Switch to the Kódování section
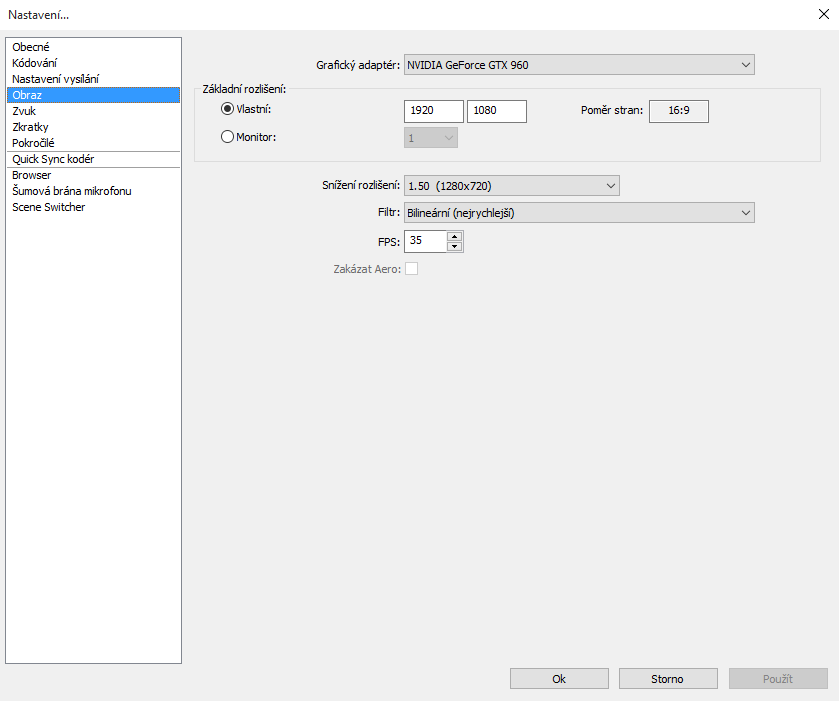839x701 pixels. coord(35,63)
